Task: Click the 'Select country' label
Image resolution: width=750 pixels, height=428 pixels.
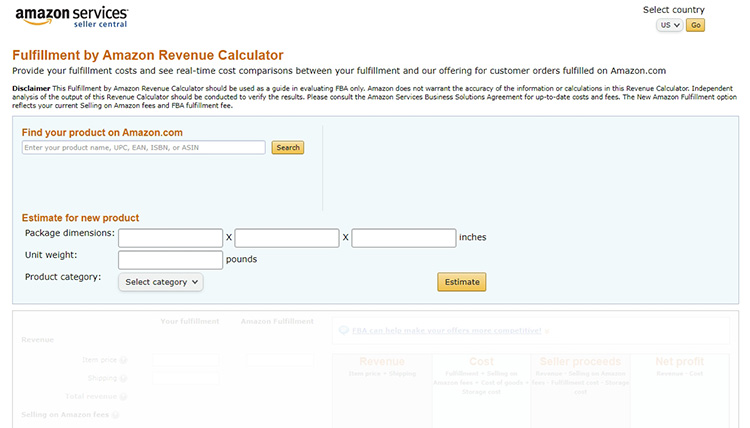Action: pyautogui.click(x=673, y=10)
